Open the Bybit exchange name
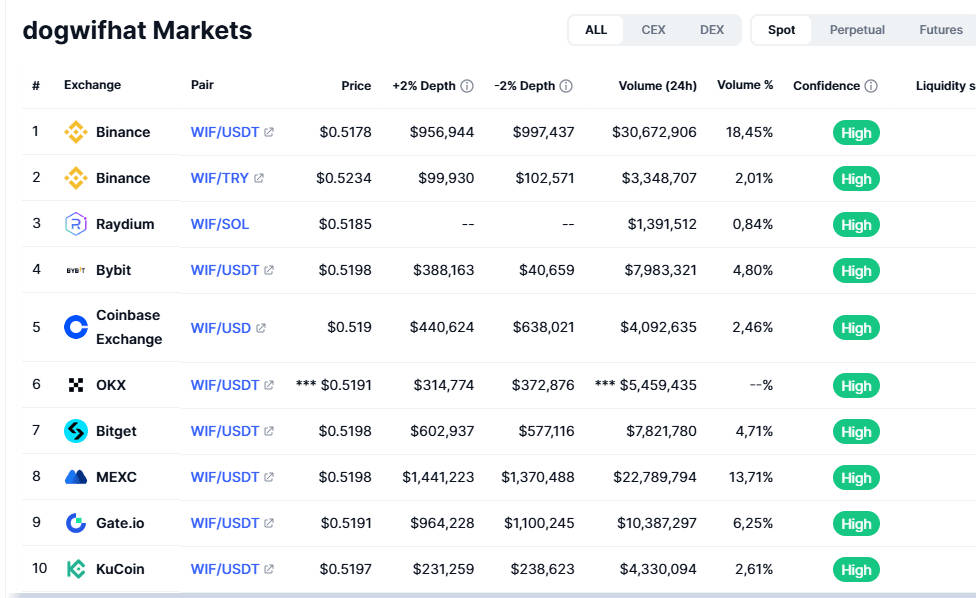 point(113,271)
